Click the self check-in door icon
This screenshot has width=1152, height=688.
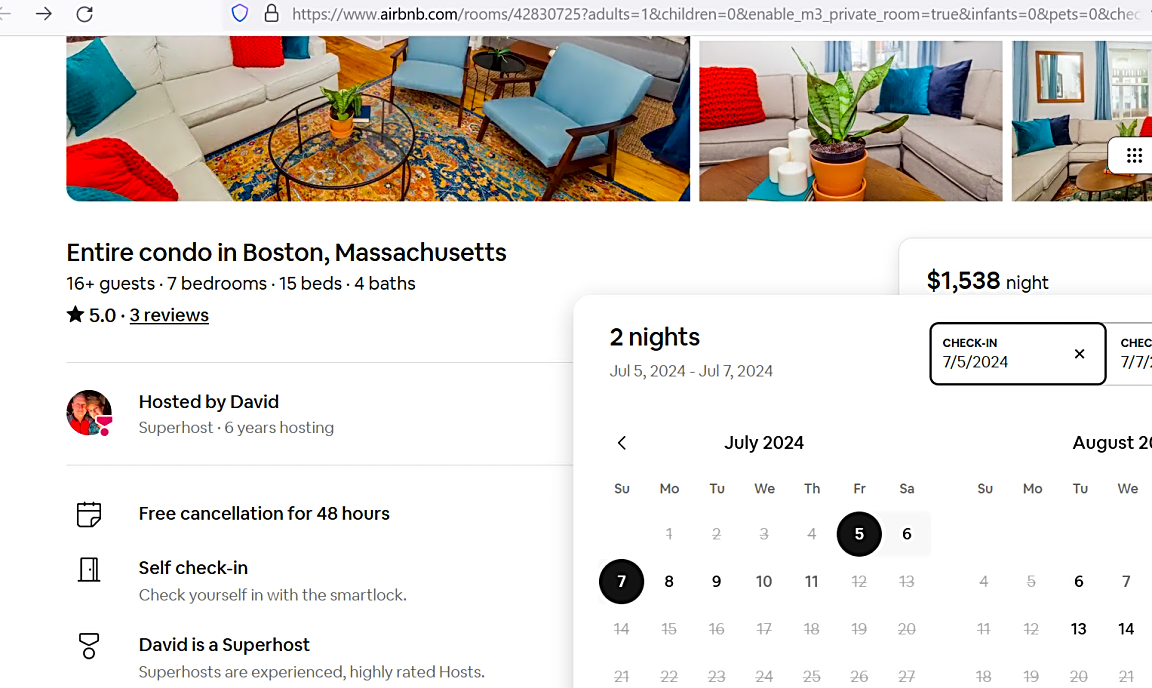point(89,570)
